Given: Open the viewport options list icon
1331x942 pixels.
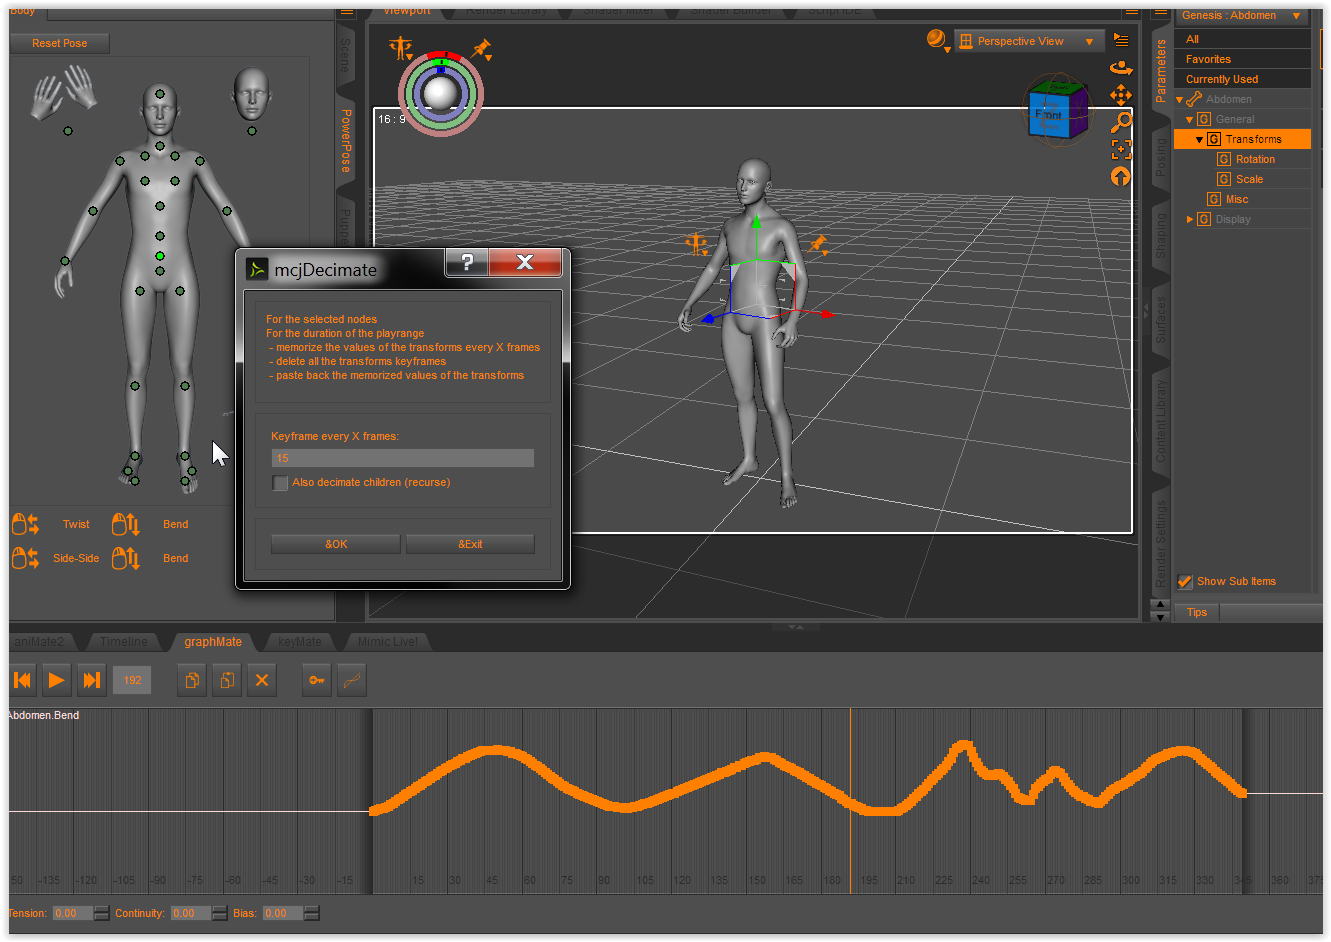Looking at the screenshot, I should pyautogui.click(x=1121, y=40).
